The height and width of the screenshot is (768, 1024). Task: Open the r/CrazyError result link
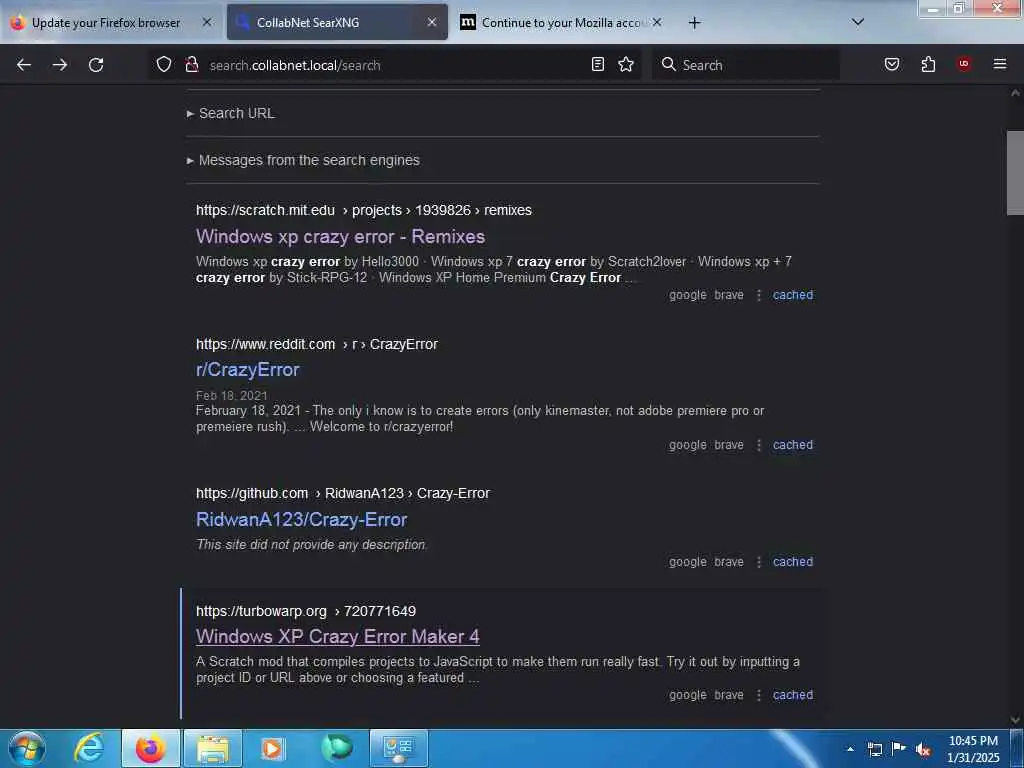248,370
